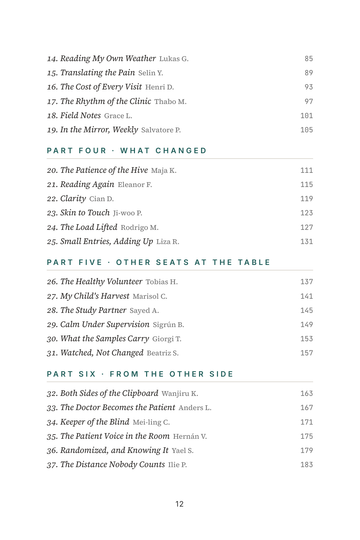The height and width of the screenshot is (540, 360).
Task: Open The Distance Nobody Counts chapter
Action: click(x=180, y=465)
